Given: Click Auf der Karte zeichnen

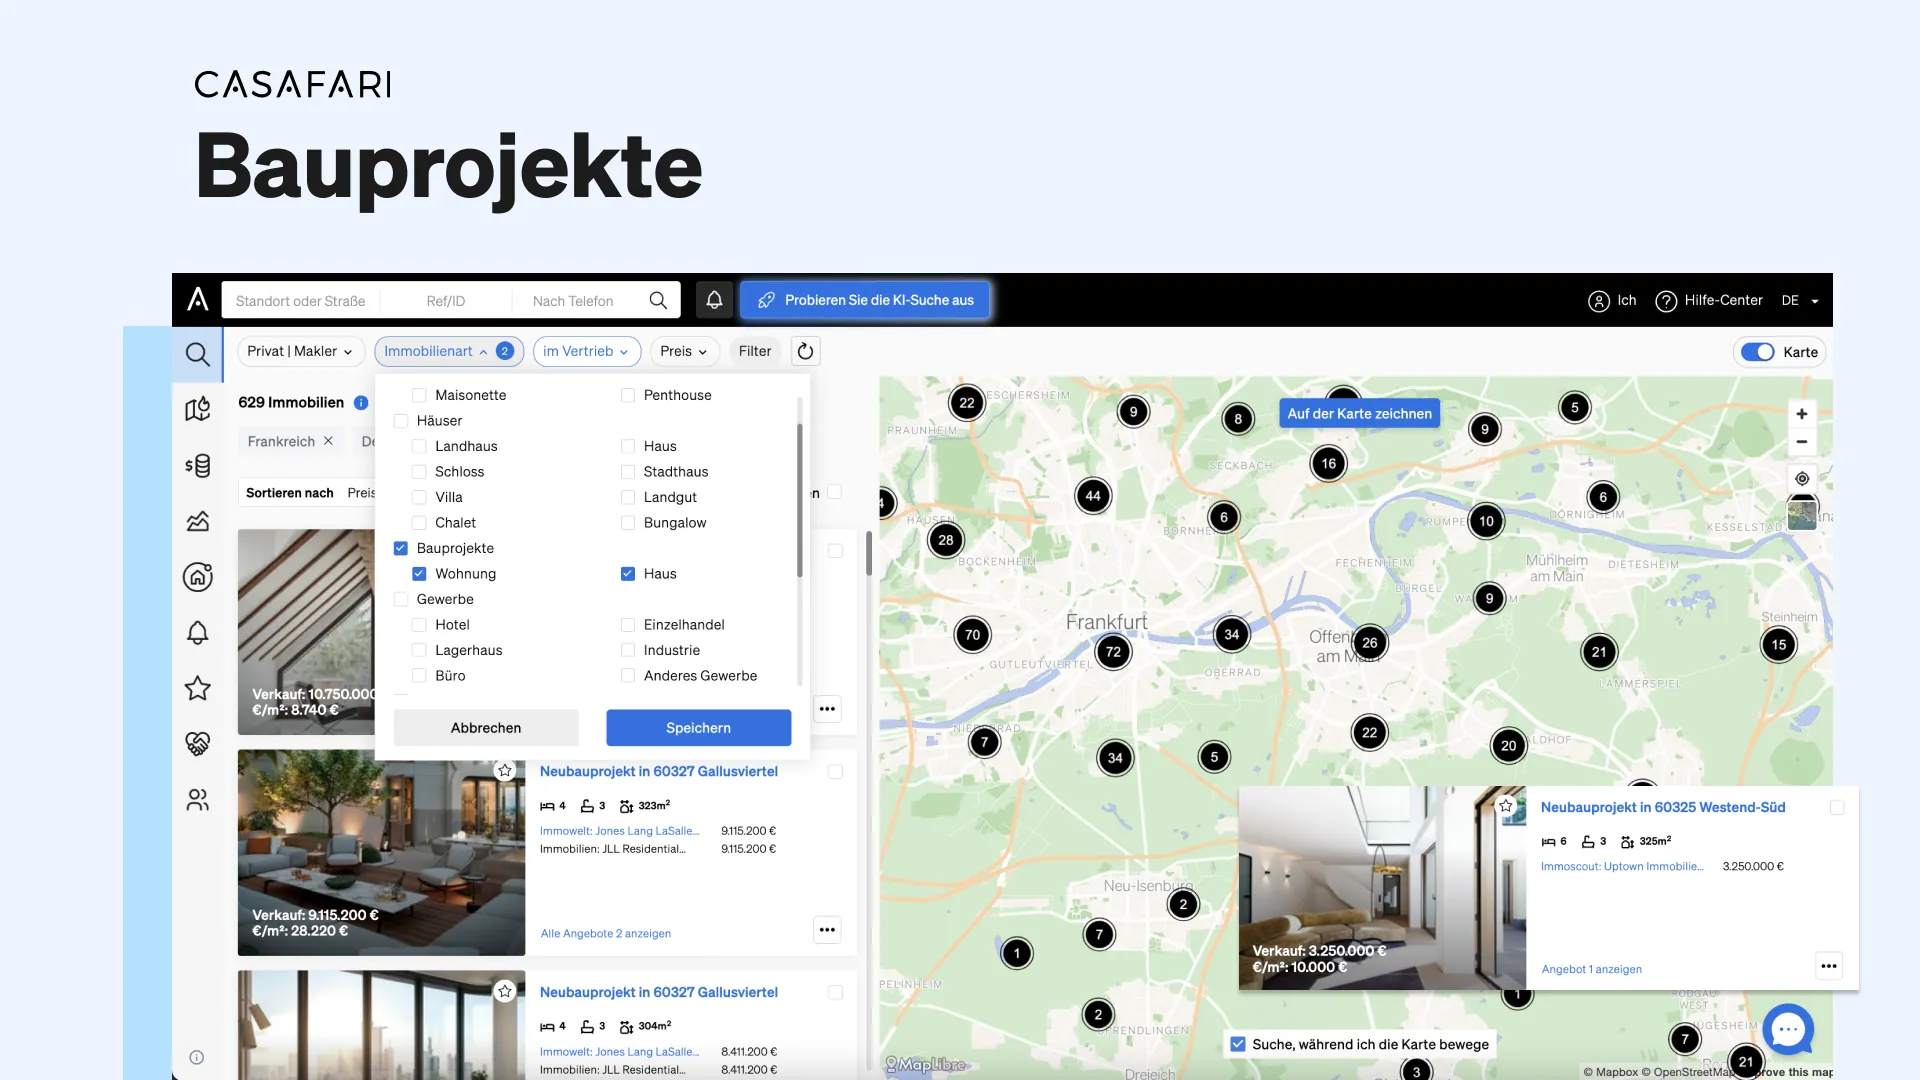Looking at the screenshot, I should click(x=1359, y=414).
